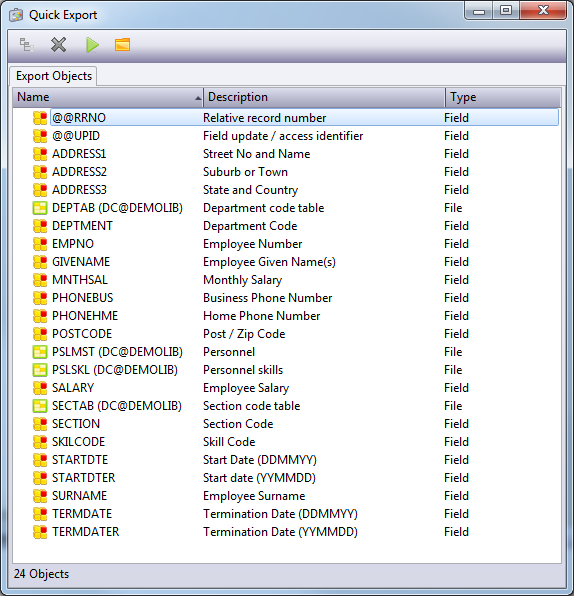Open the orange folder toolbar icon

(122, 45)
